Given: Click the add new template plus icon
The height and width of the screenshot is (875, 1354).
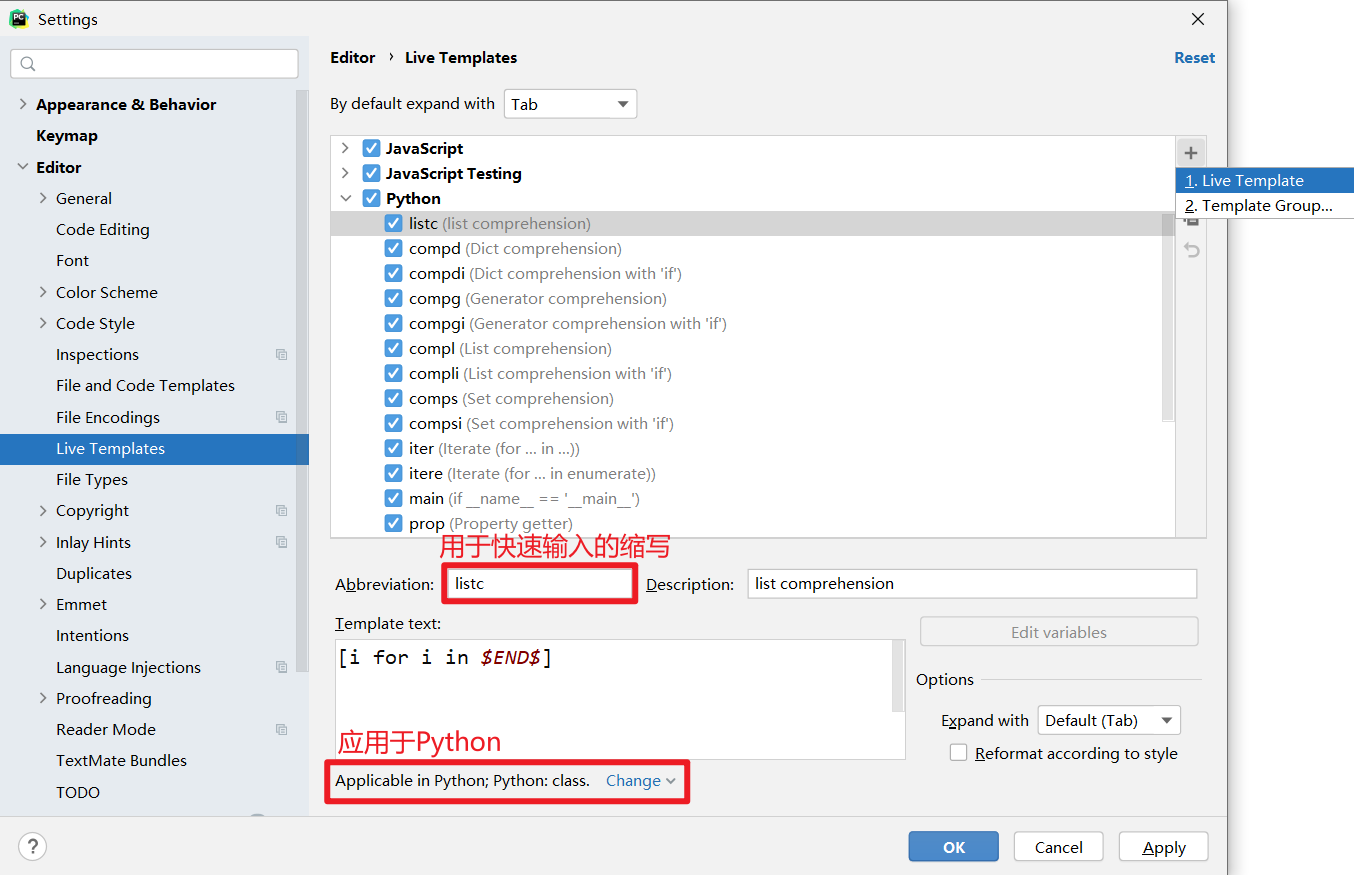Looking at the screenshot, I should [1191, 152].
